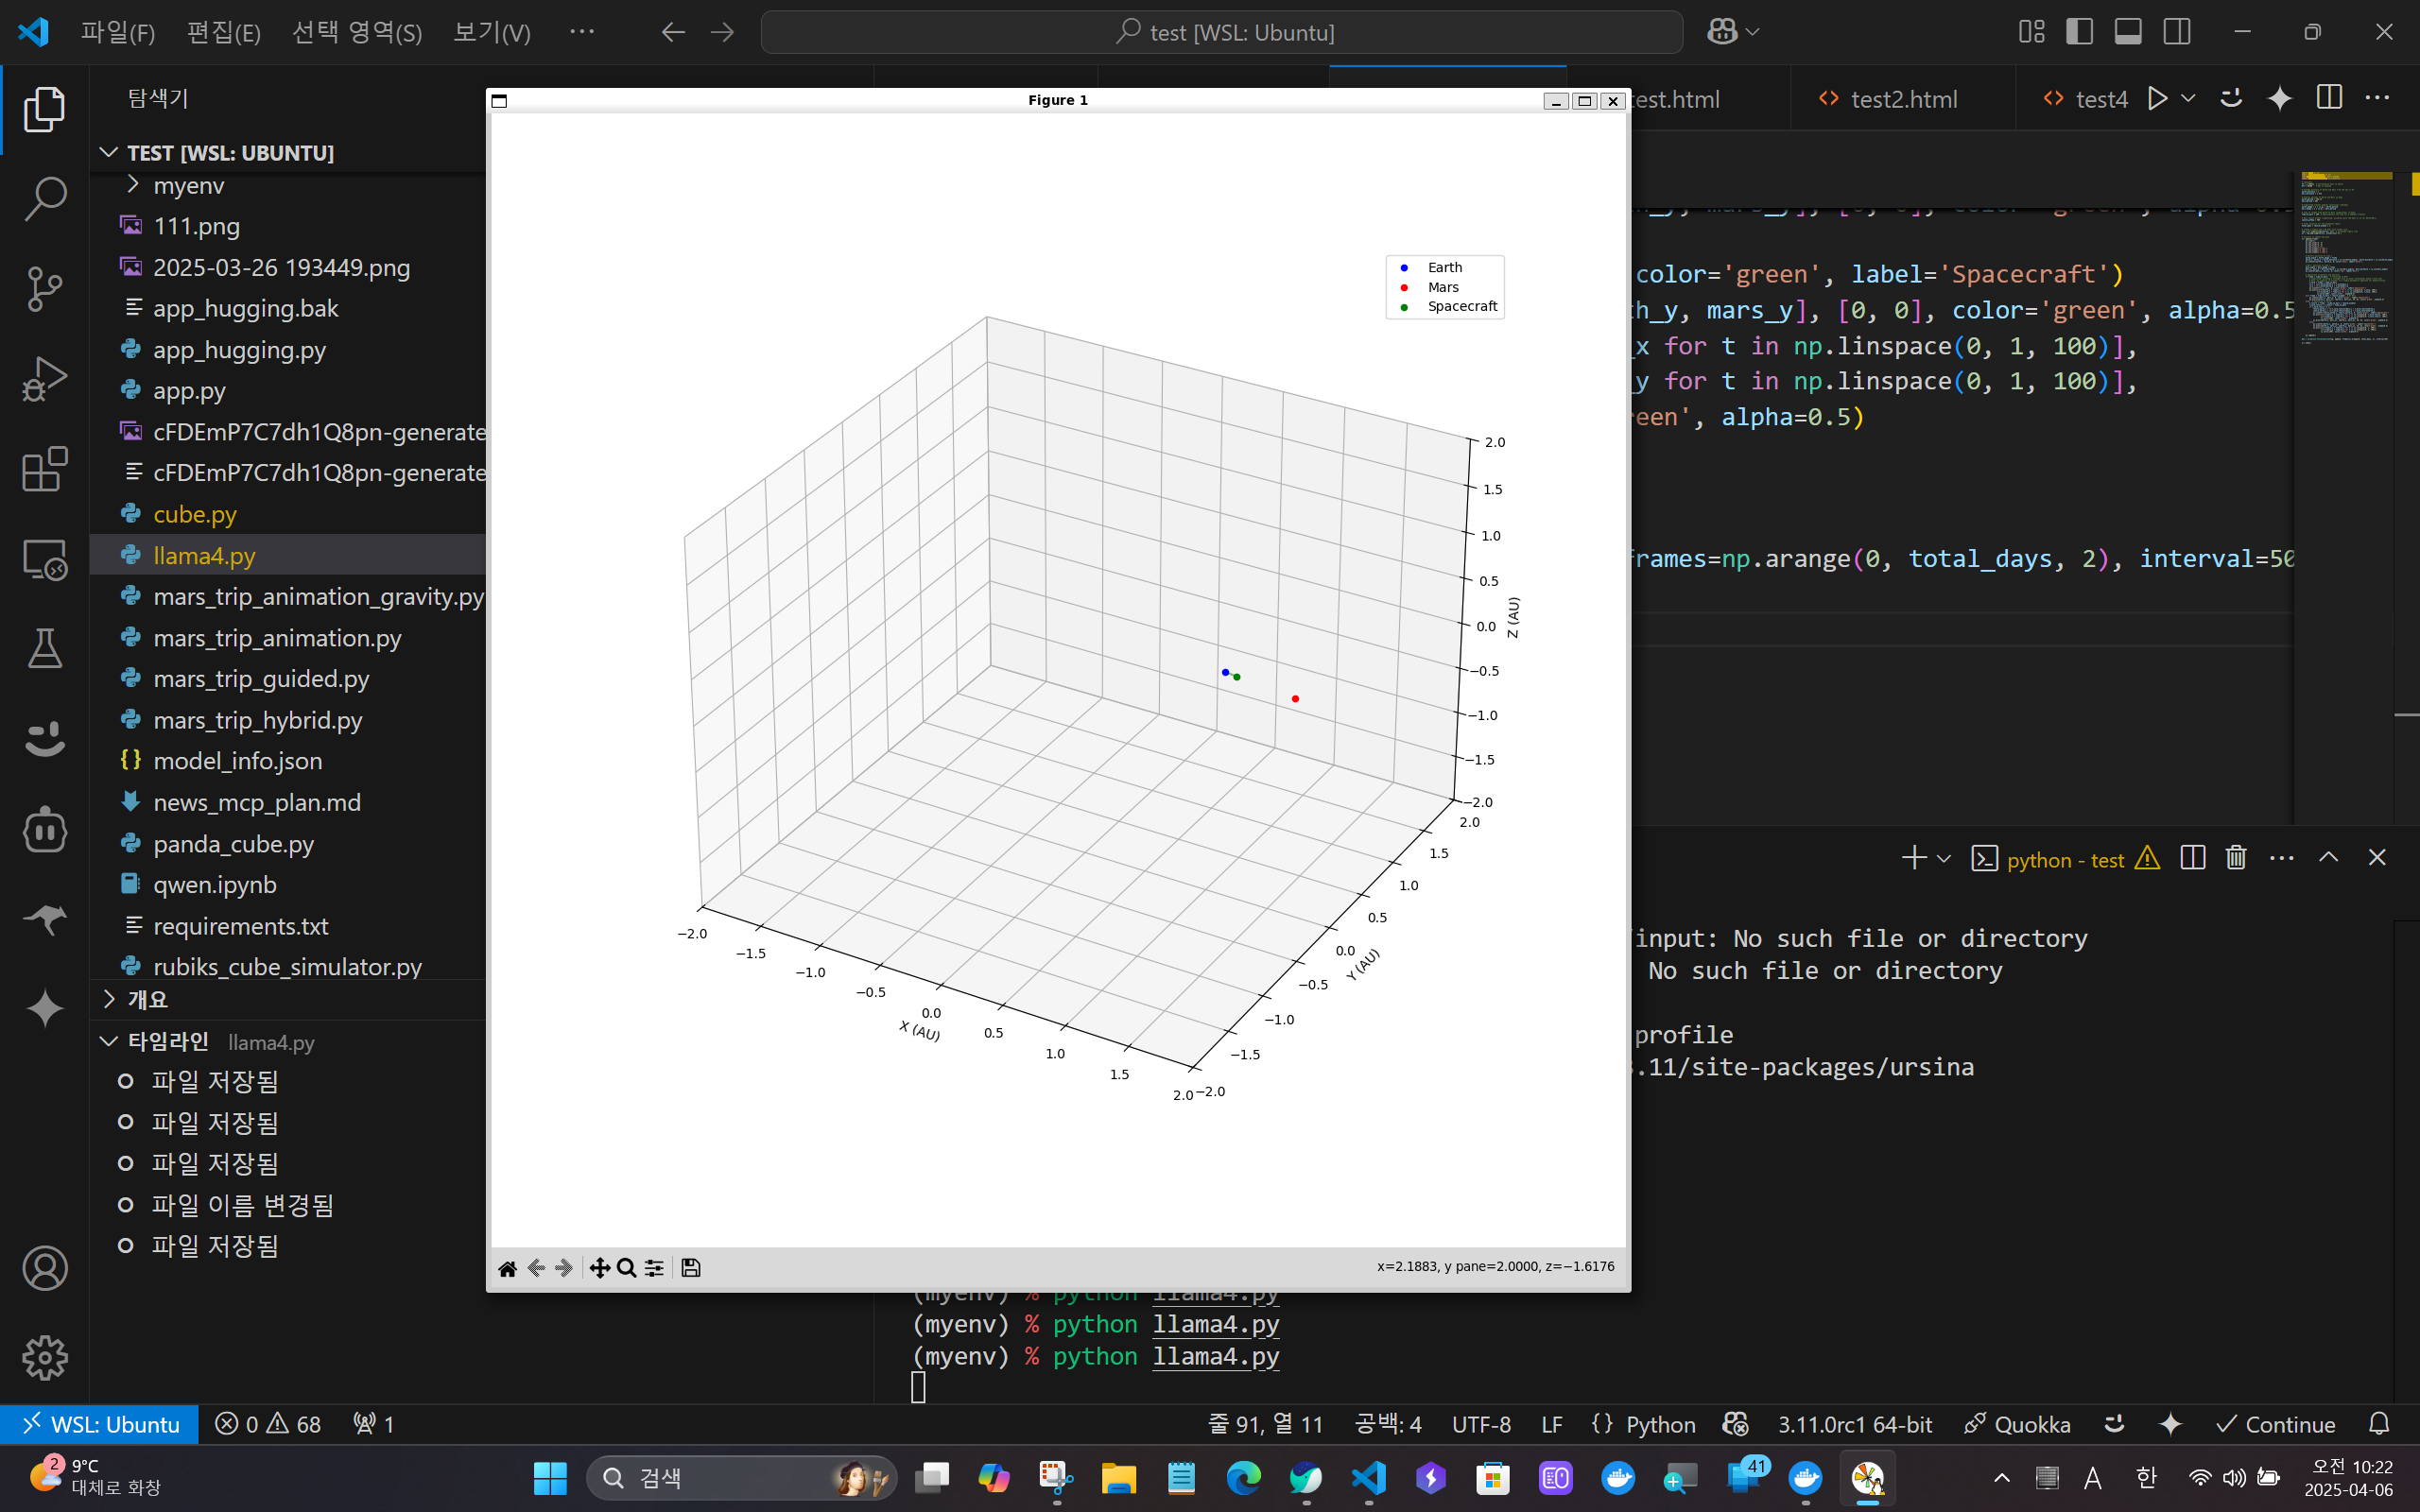The height and width of the screenshot is (1512, 2420).
Task: Click UTF-8 encoding status item
Action: pos(1481,1424)
